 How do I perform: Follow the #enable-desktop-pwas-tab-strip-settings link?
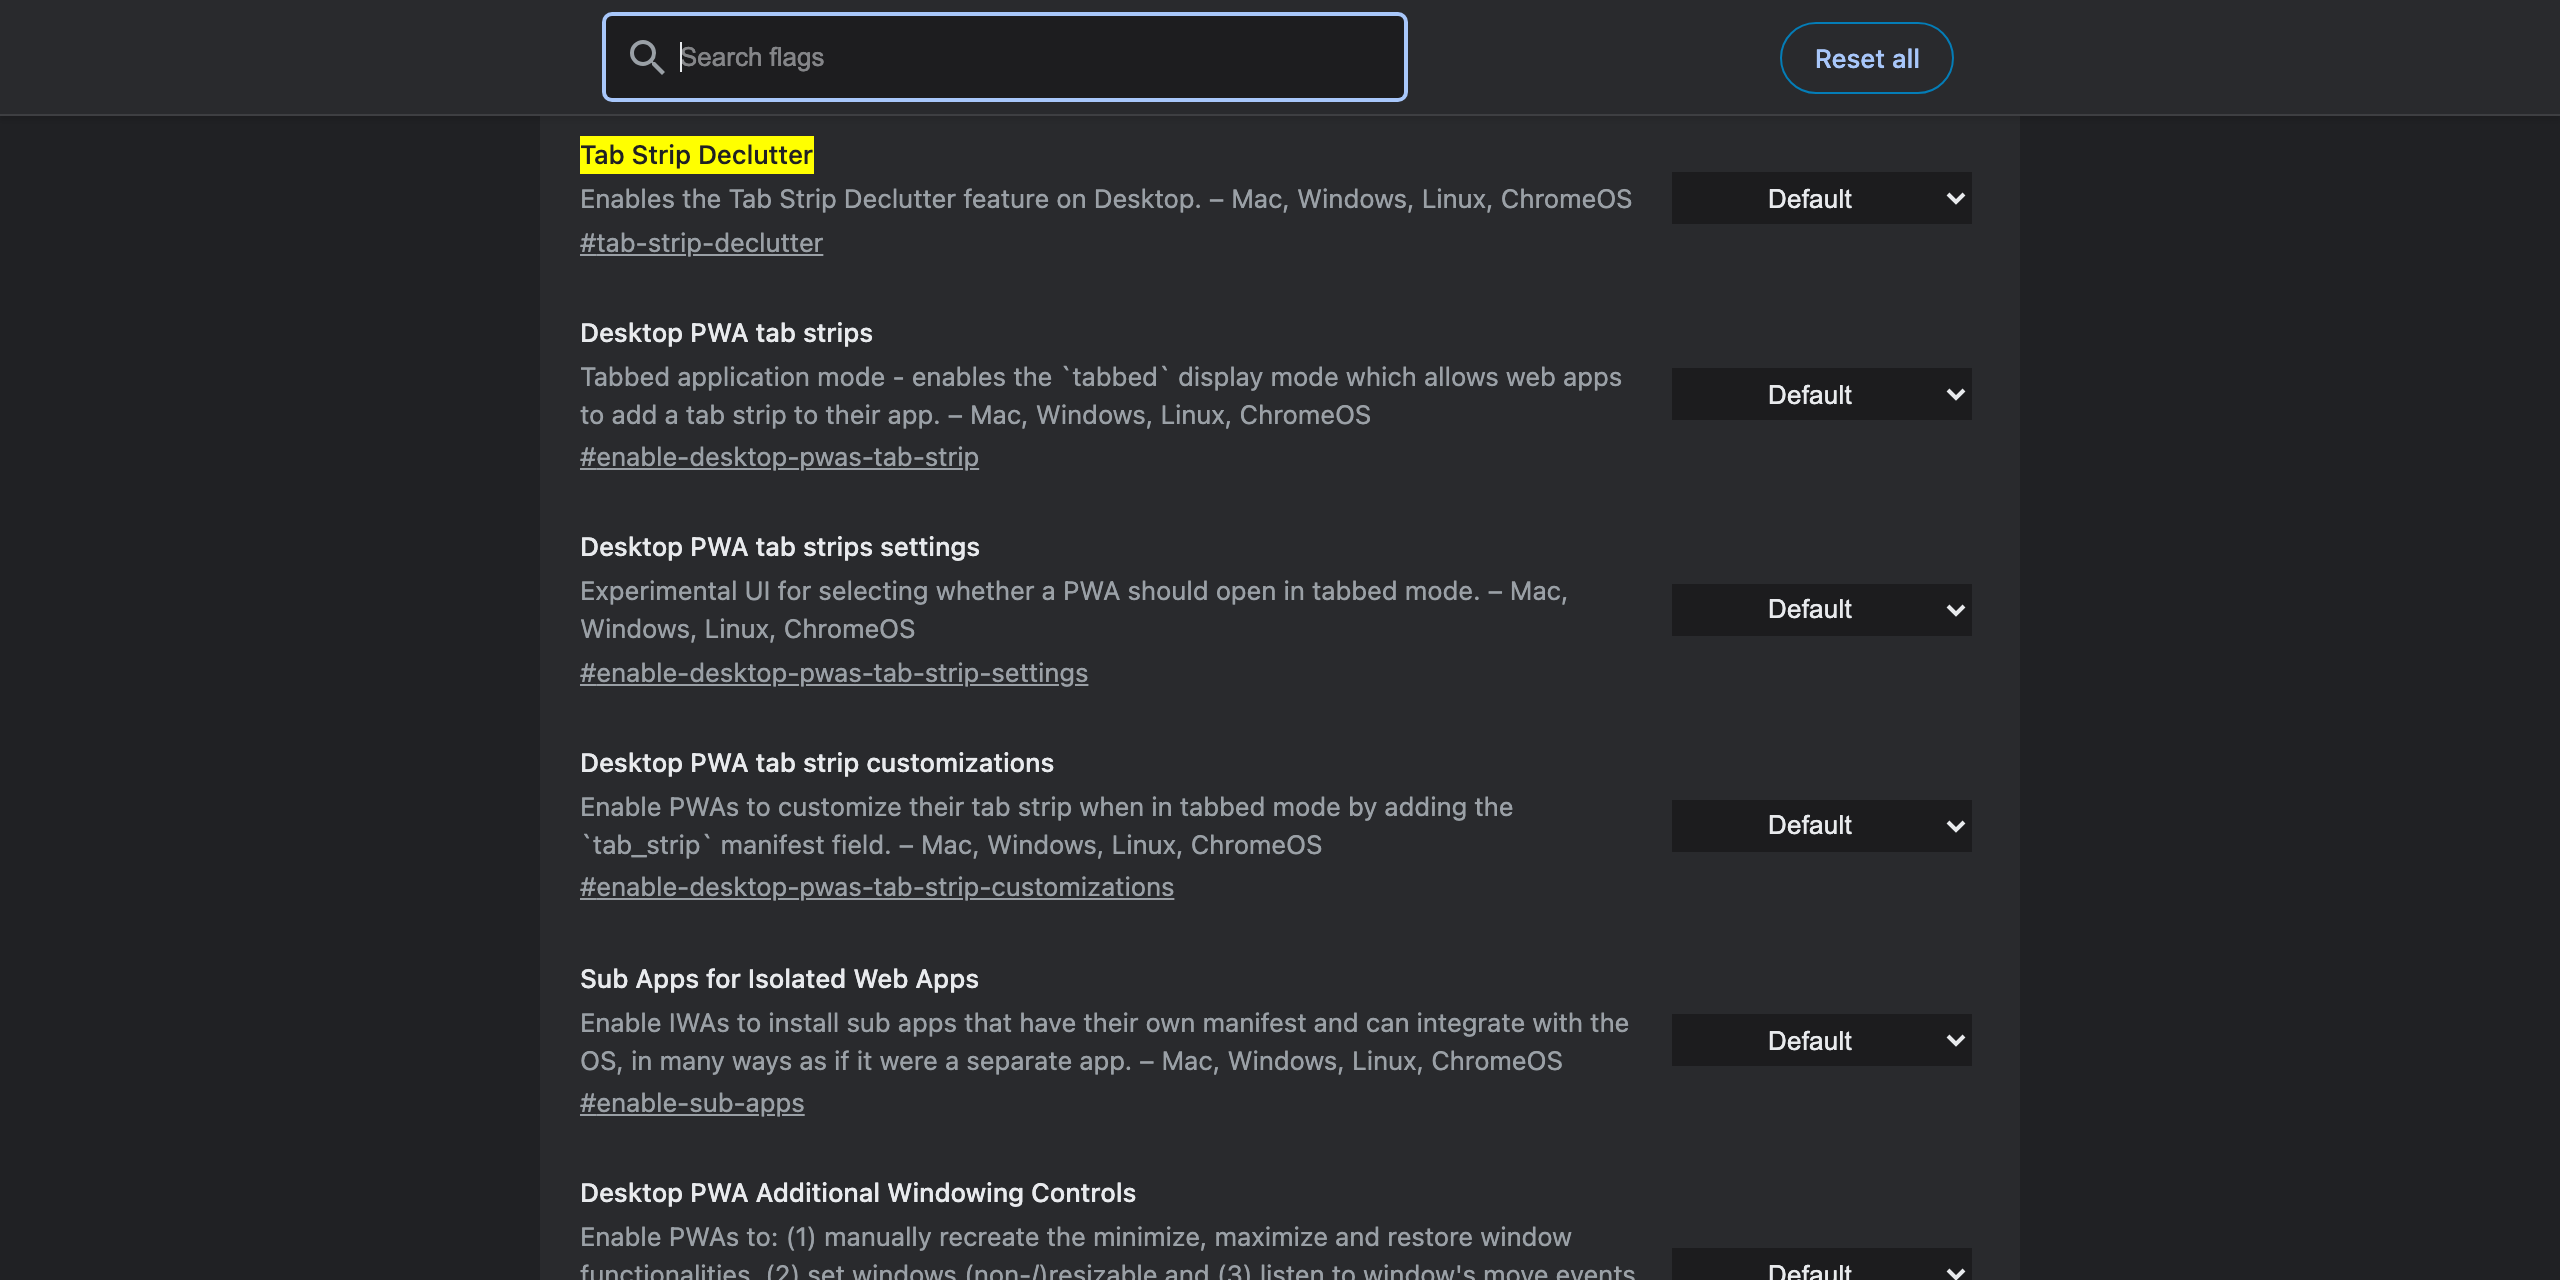pos(834,673)
